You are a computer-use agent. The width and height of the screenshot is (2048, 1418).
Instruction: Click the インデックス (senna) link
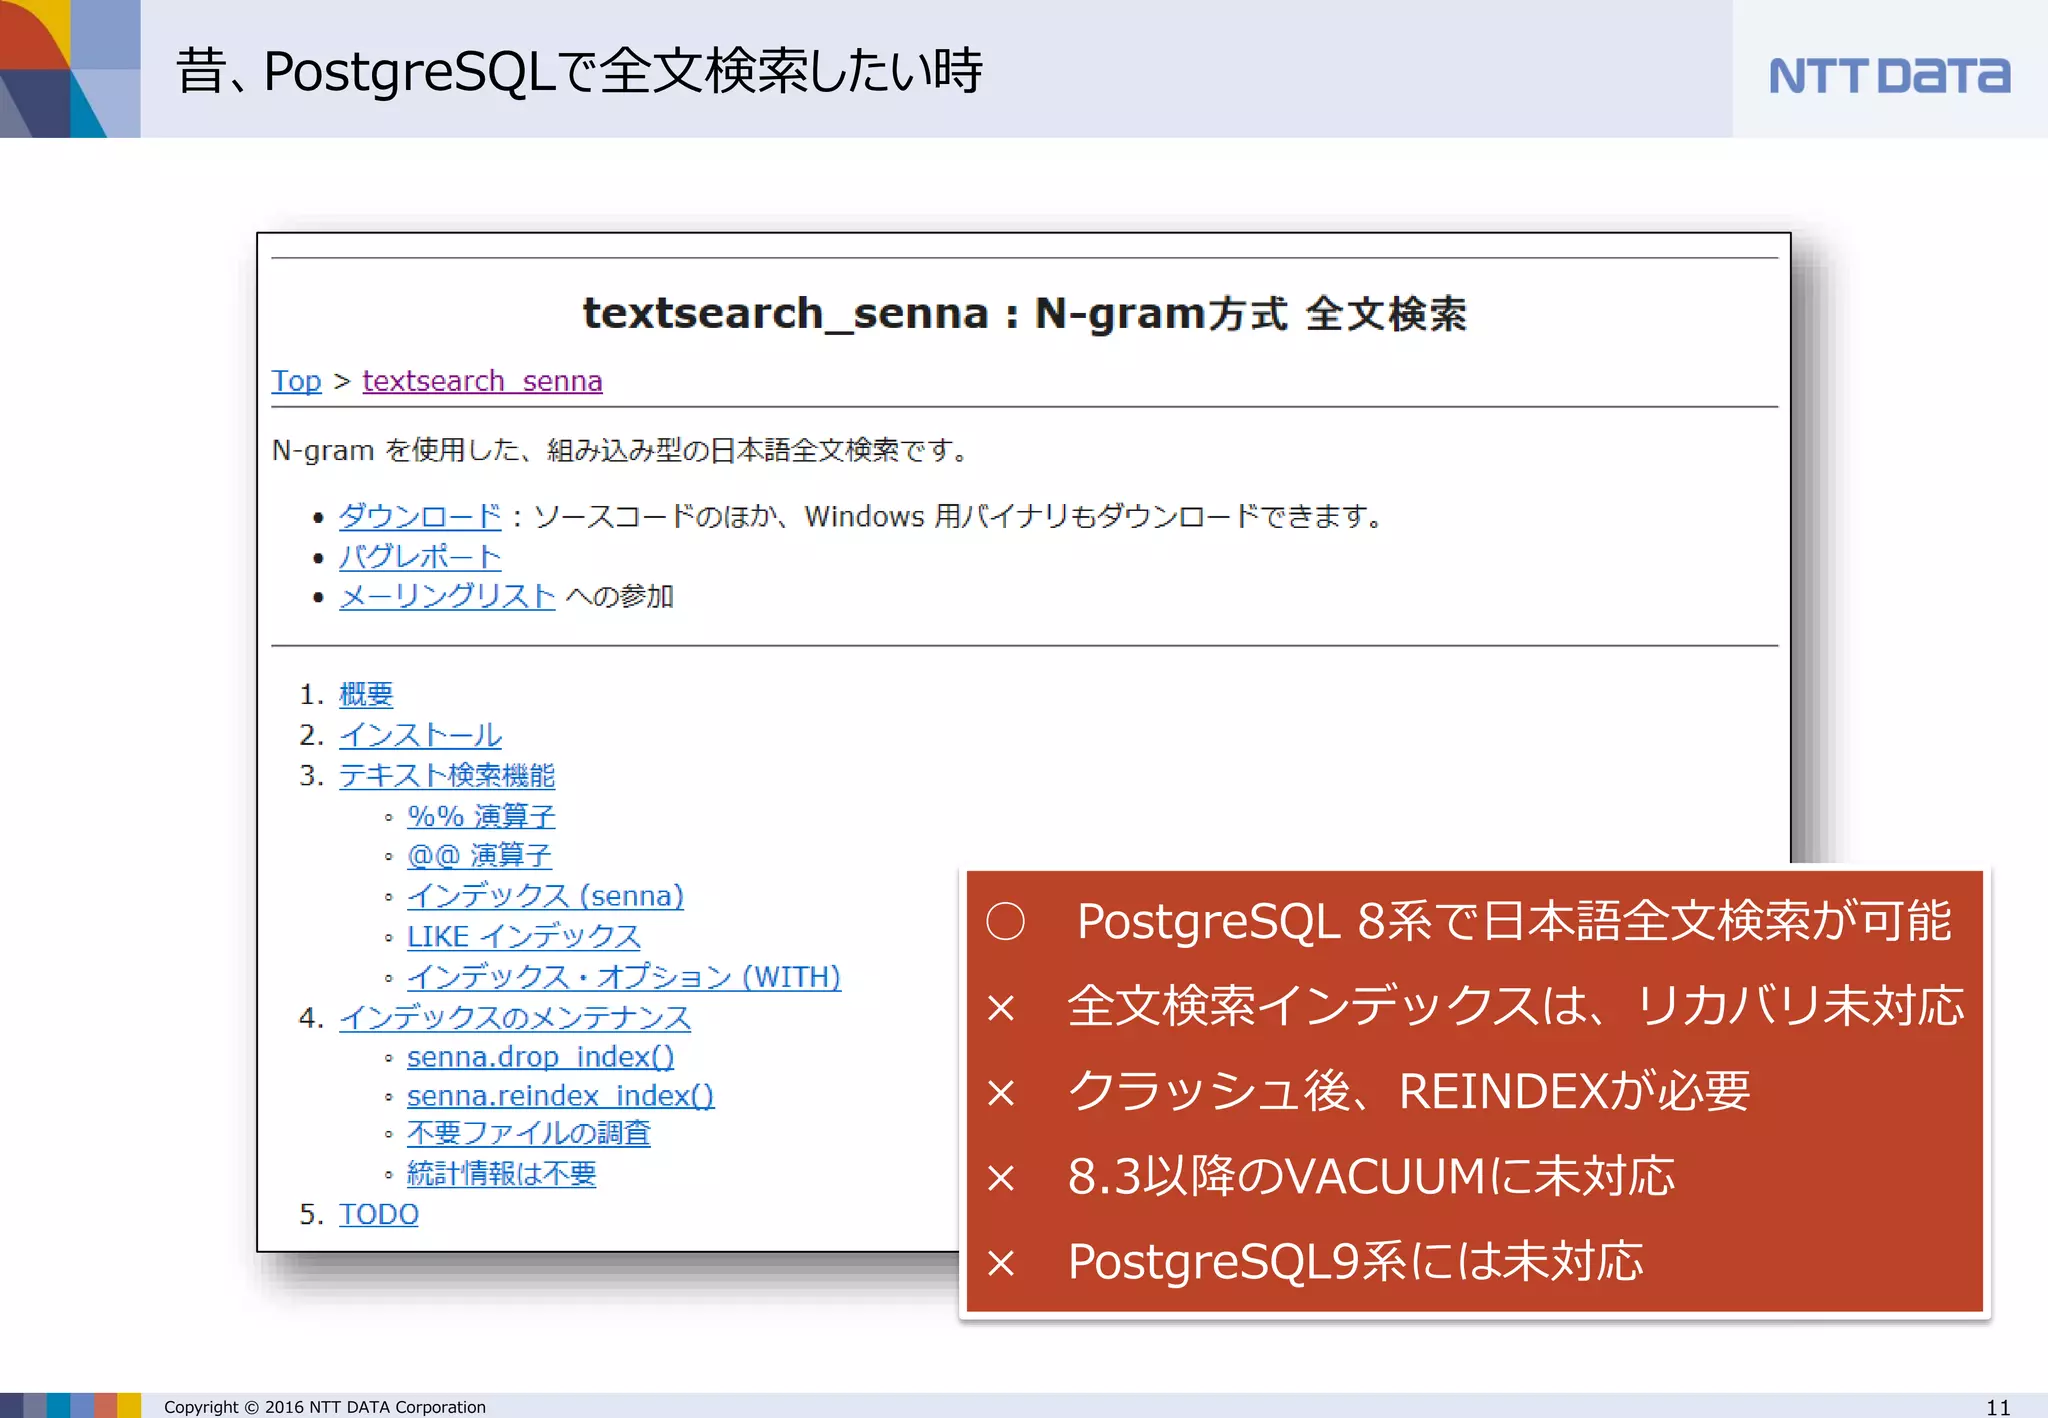(545, 896)
